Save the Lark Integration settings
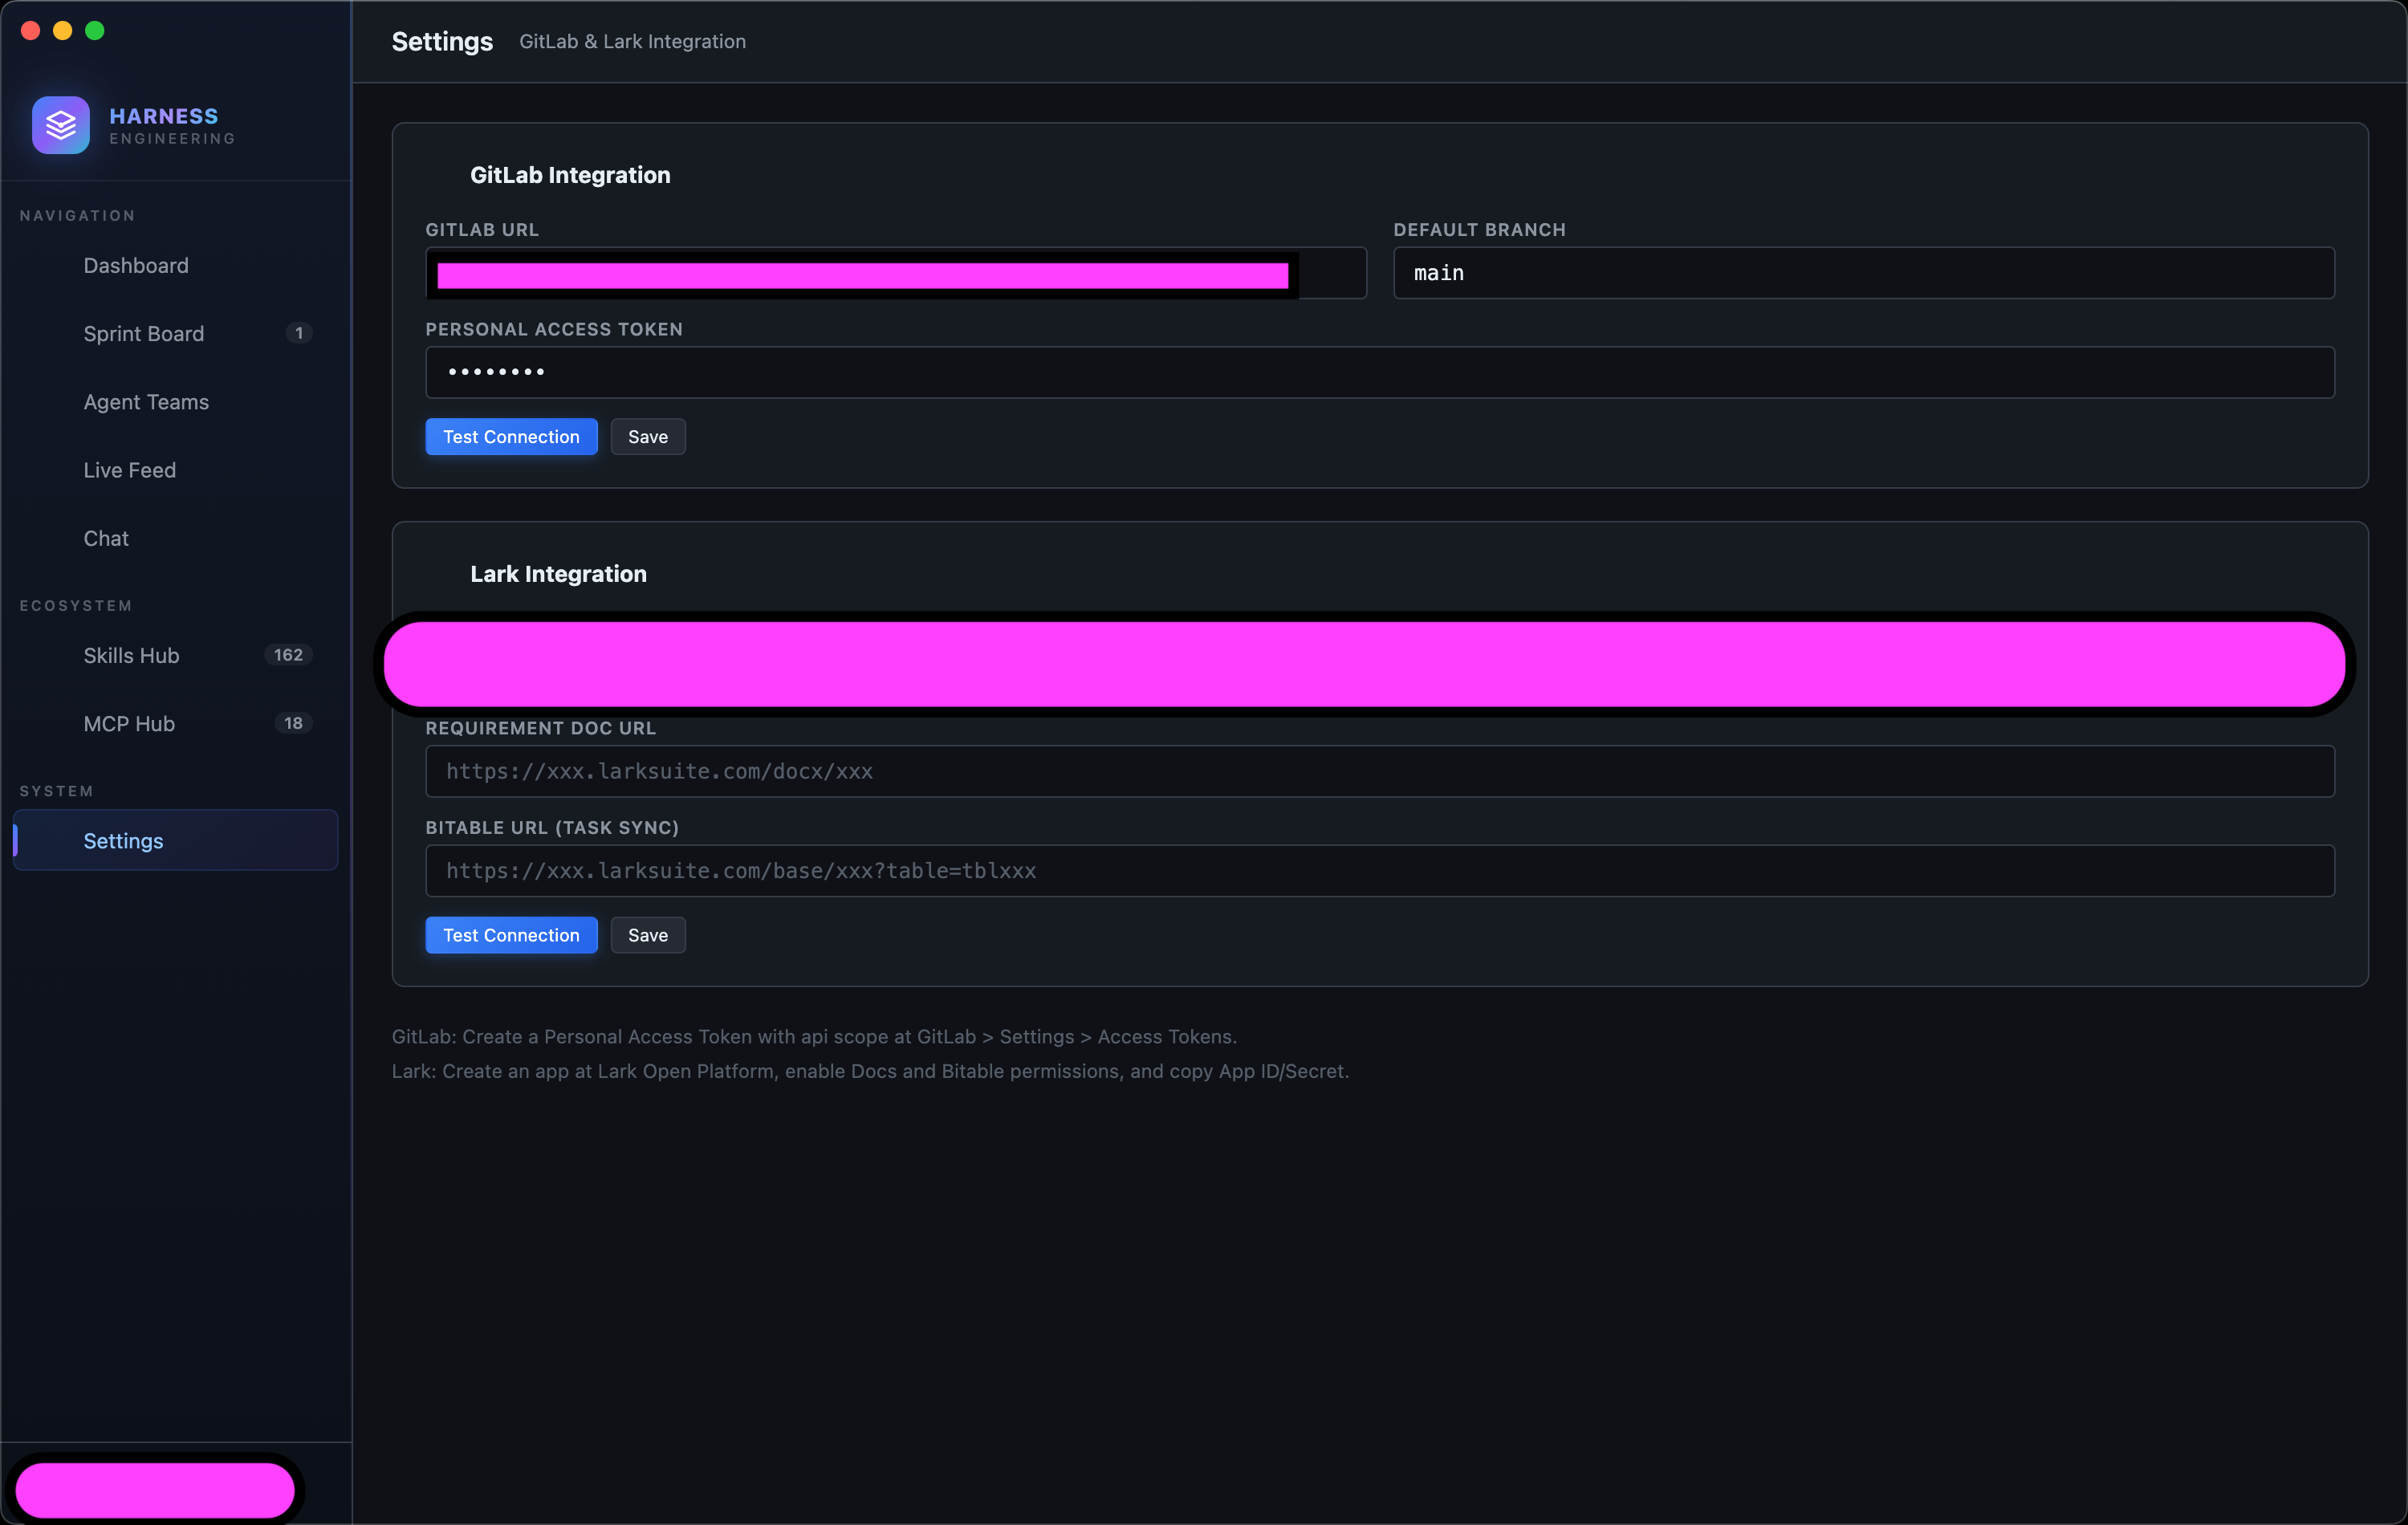 [647, 935]
